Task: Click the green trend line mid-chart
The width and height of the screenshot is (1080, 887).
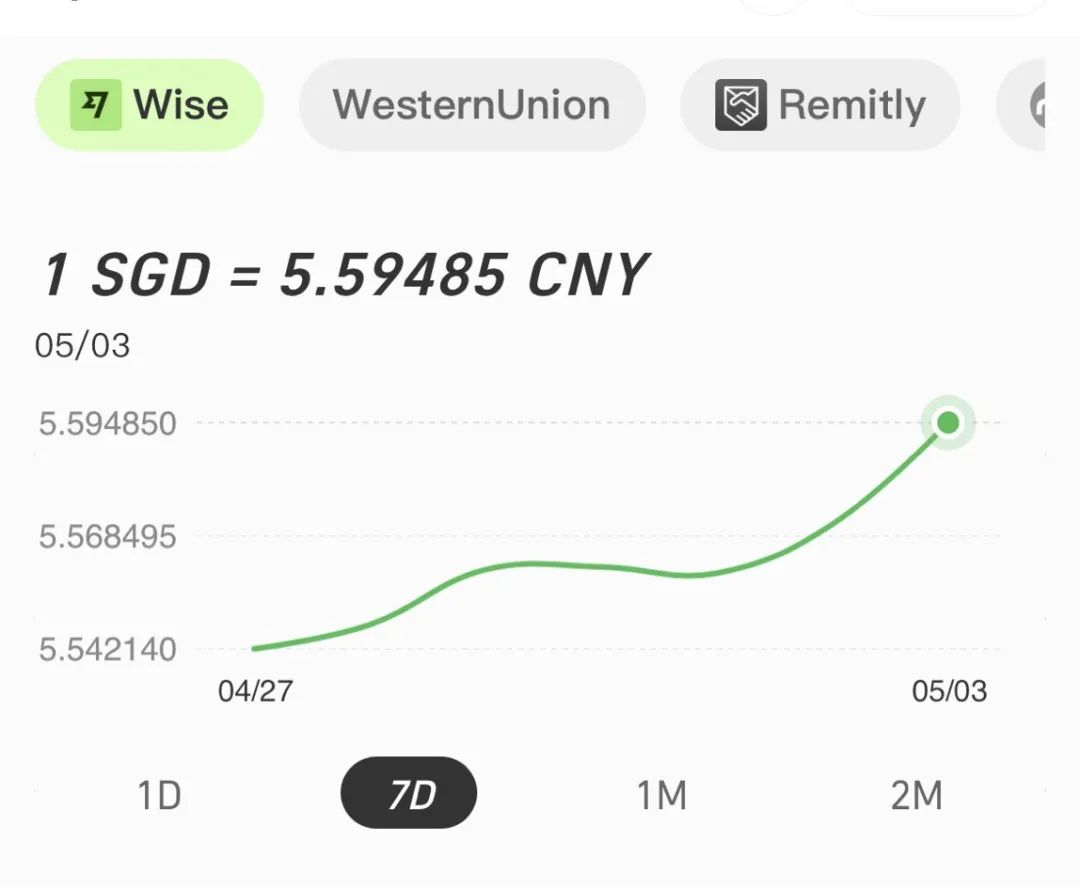Action: pos(600,567)
